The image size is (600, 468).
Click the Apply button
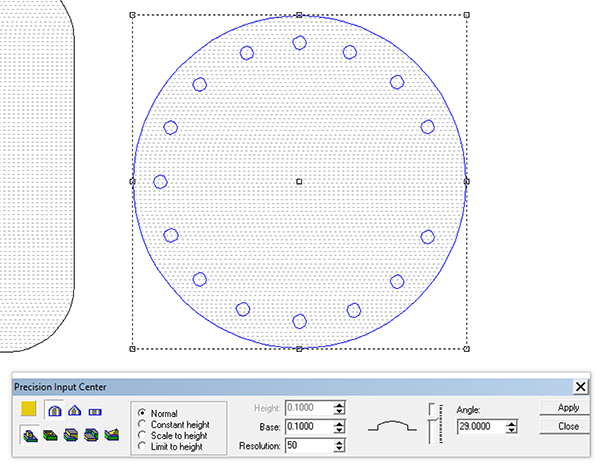(565, 408)
